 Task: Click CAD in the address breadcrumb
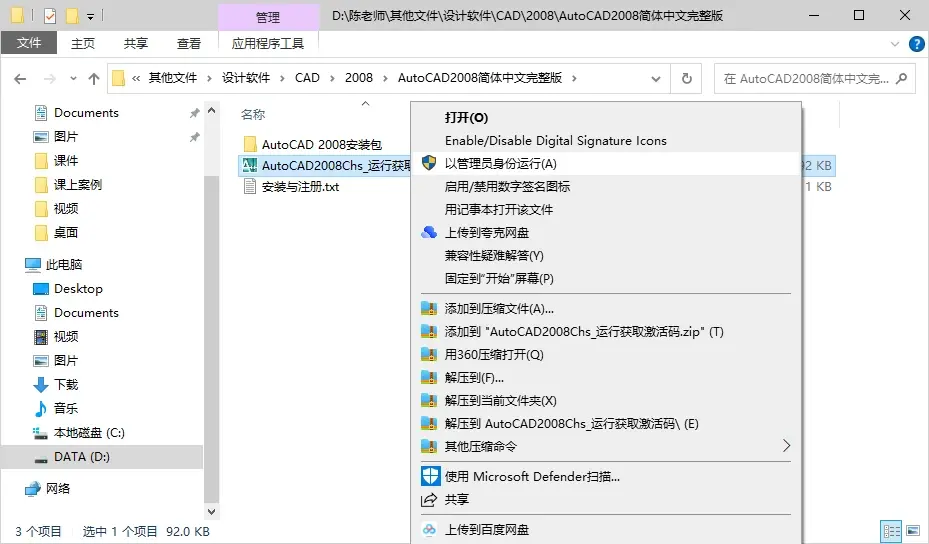coord(307,78)
